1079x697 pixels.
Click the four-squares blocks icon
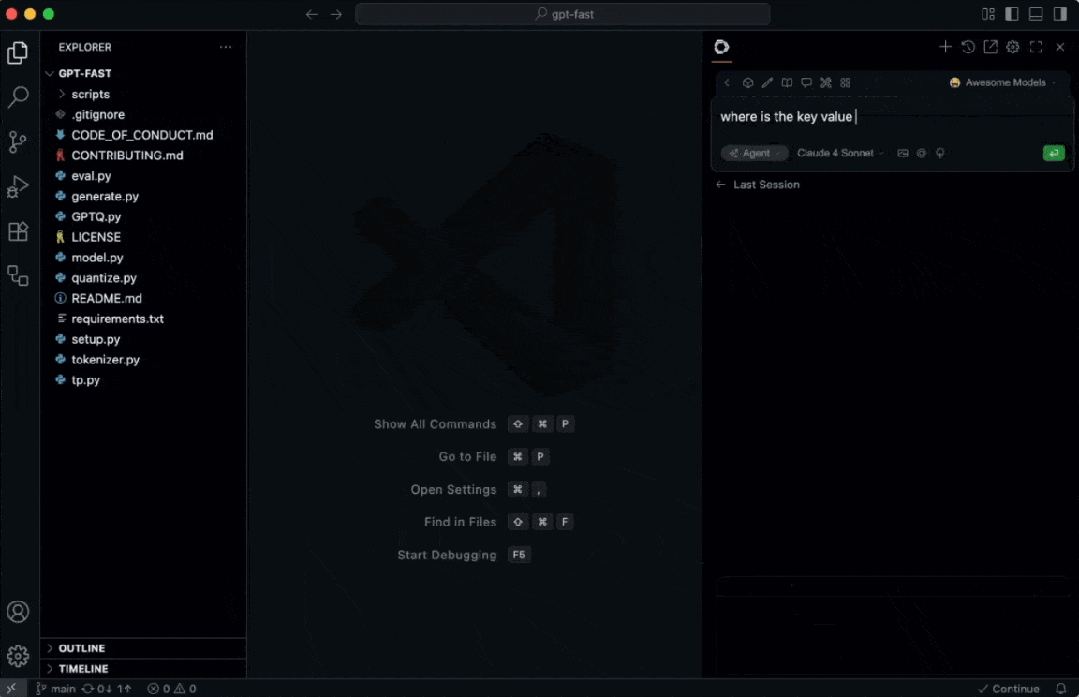click(845, 83)
